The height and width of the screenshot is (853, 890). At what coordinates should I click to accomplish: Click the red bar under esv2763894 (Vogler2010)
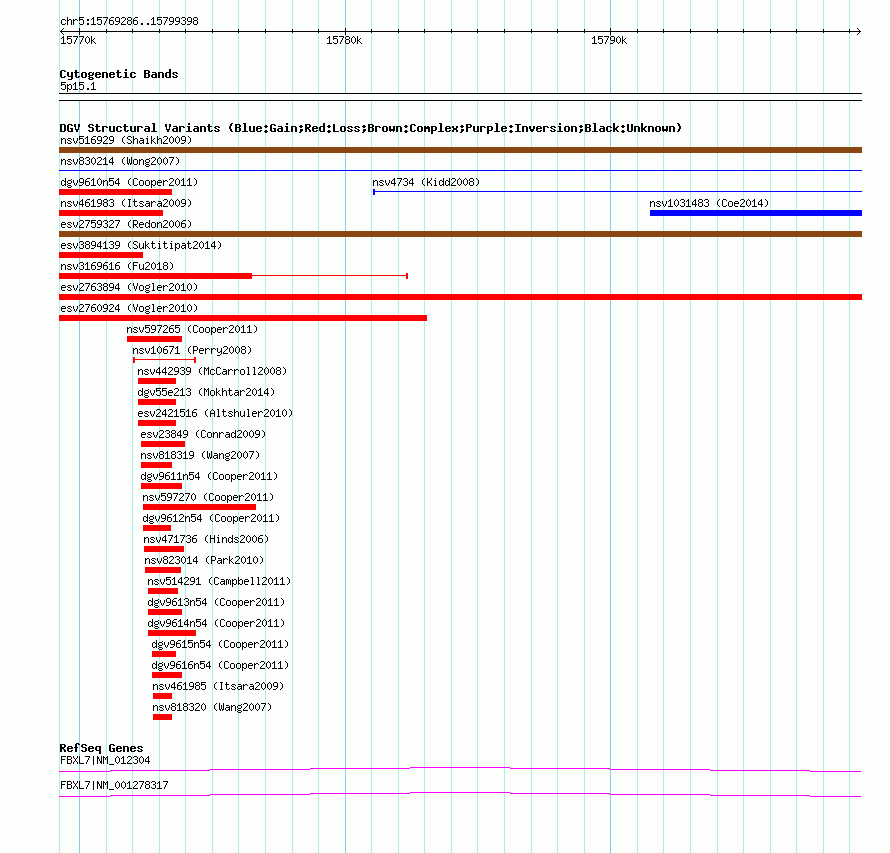[460, 297]
